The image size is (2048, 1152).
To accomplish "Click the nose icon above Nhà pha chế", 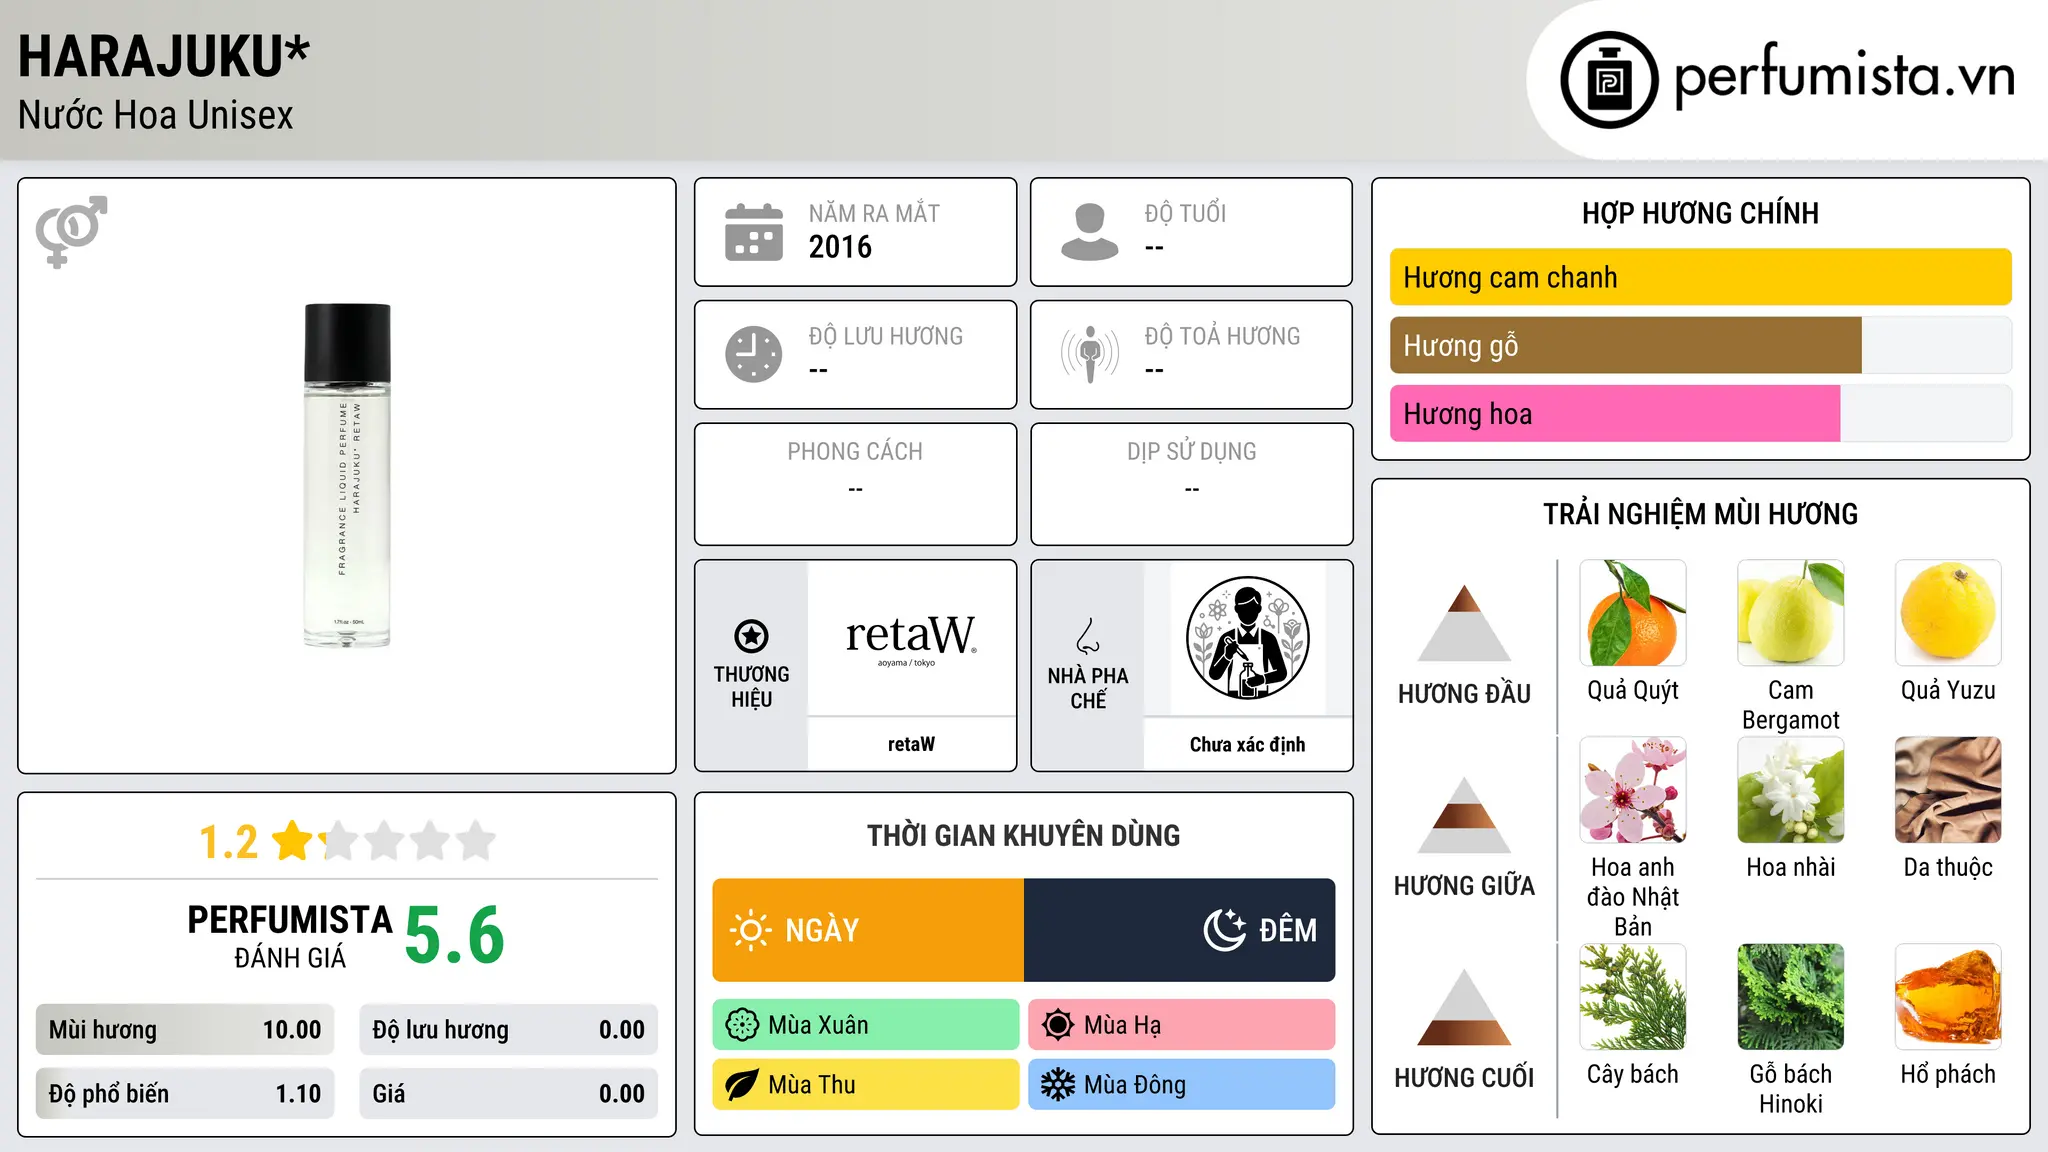I will pyautogui.click(x=1088, y=636).
